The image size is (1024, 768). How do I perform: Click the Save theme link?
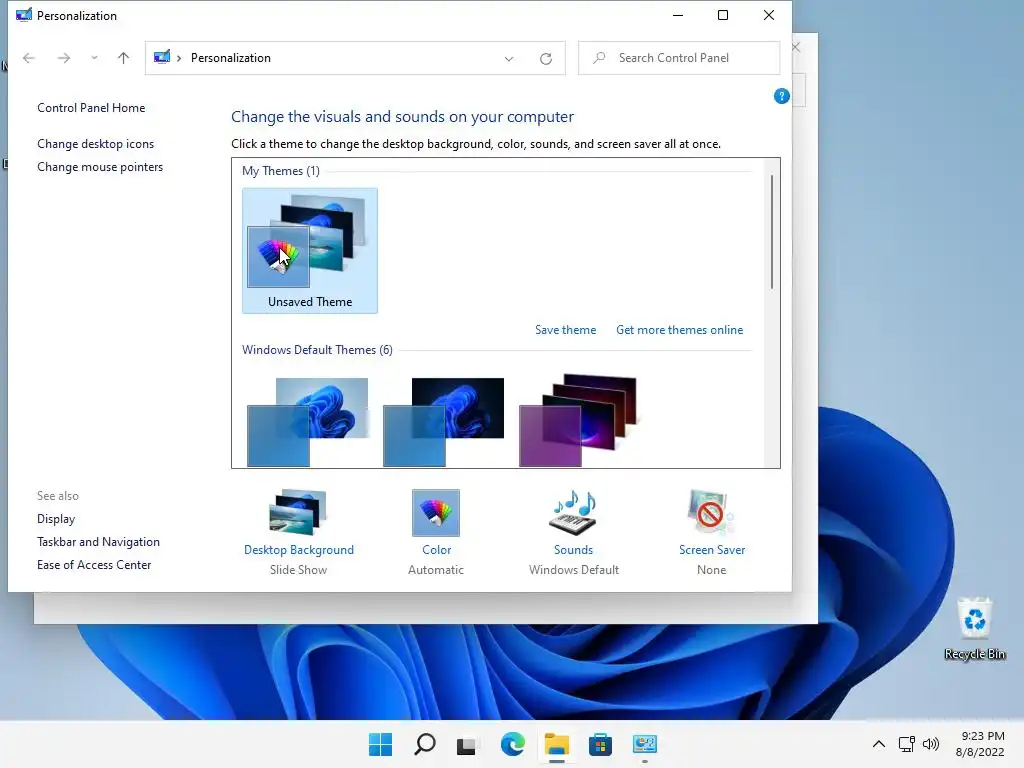566,330
